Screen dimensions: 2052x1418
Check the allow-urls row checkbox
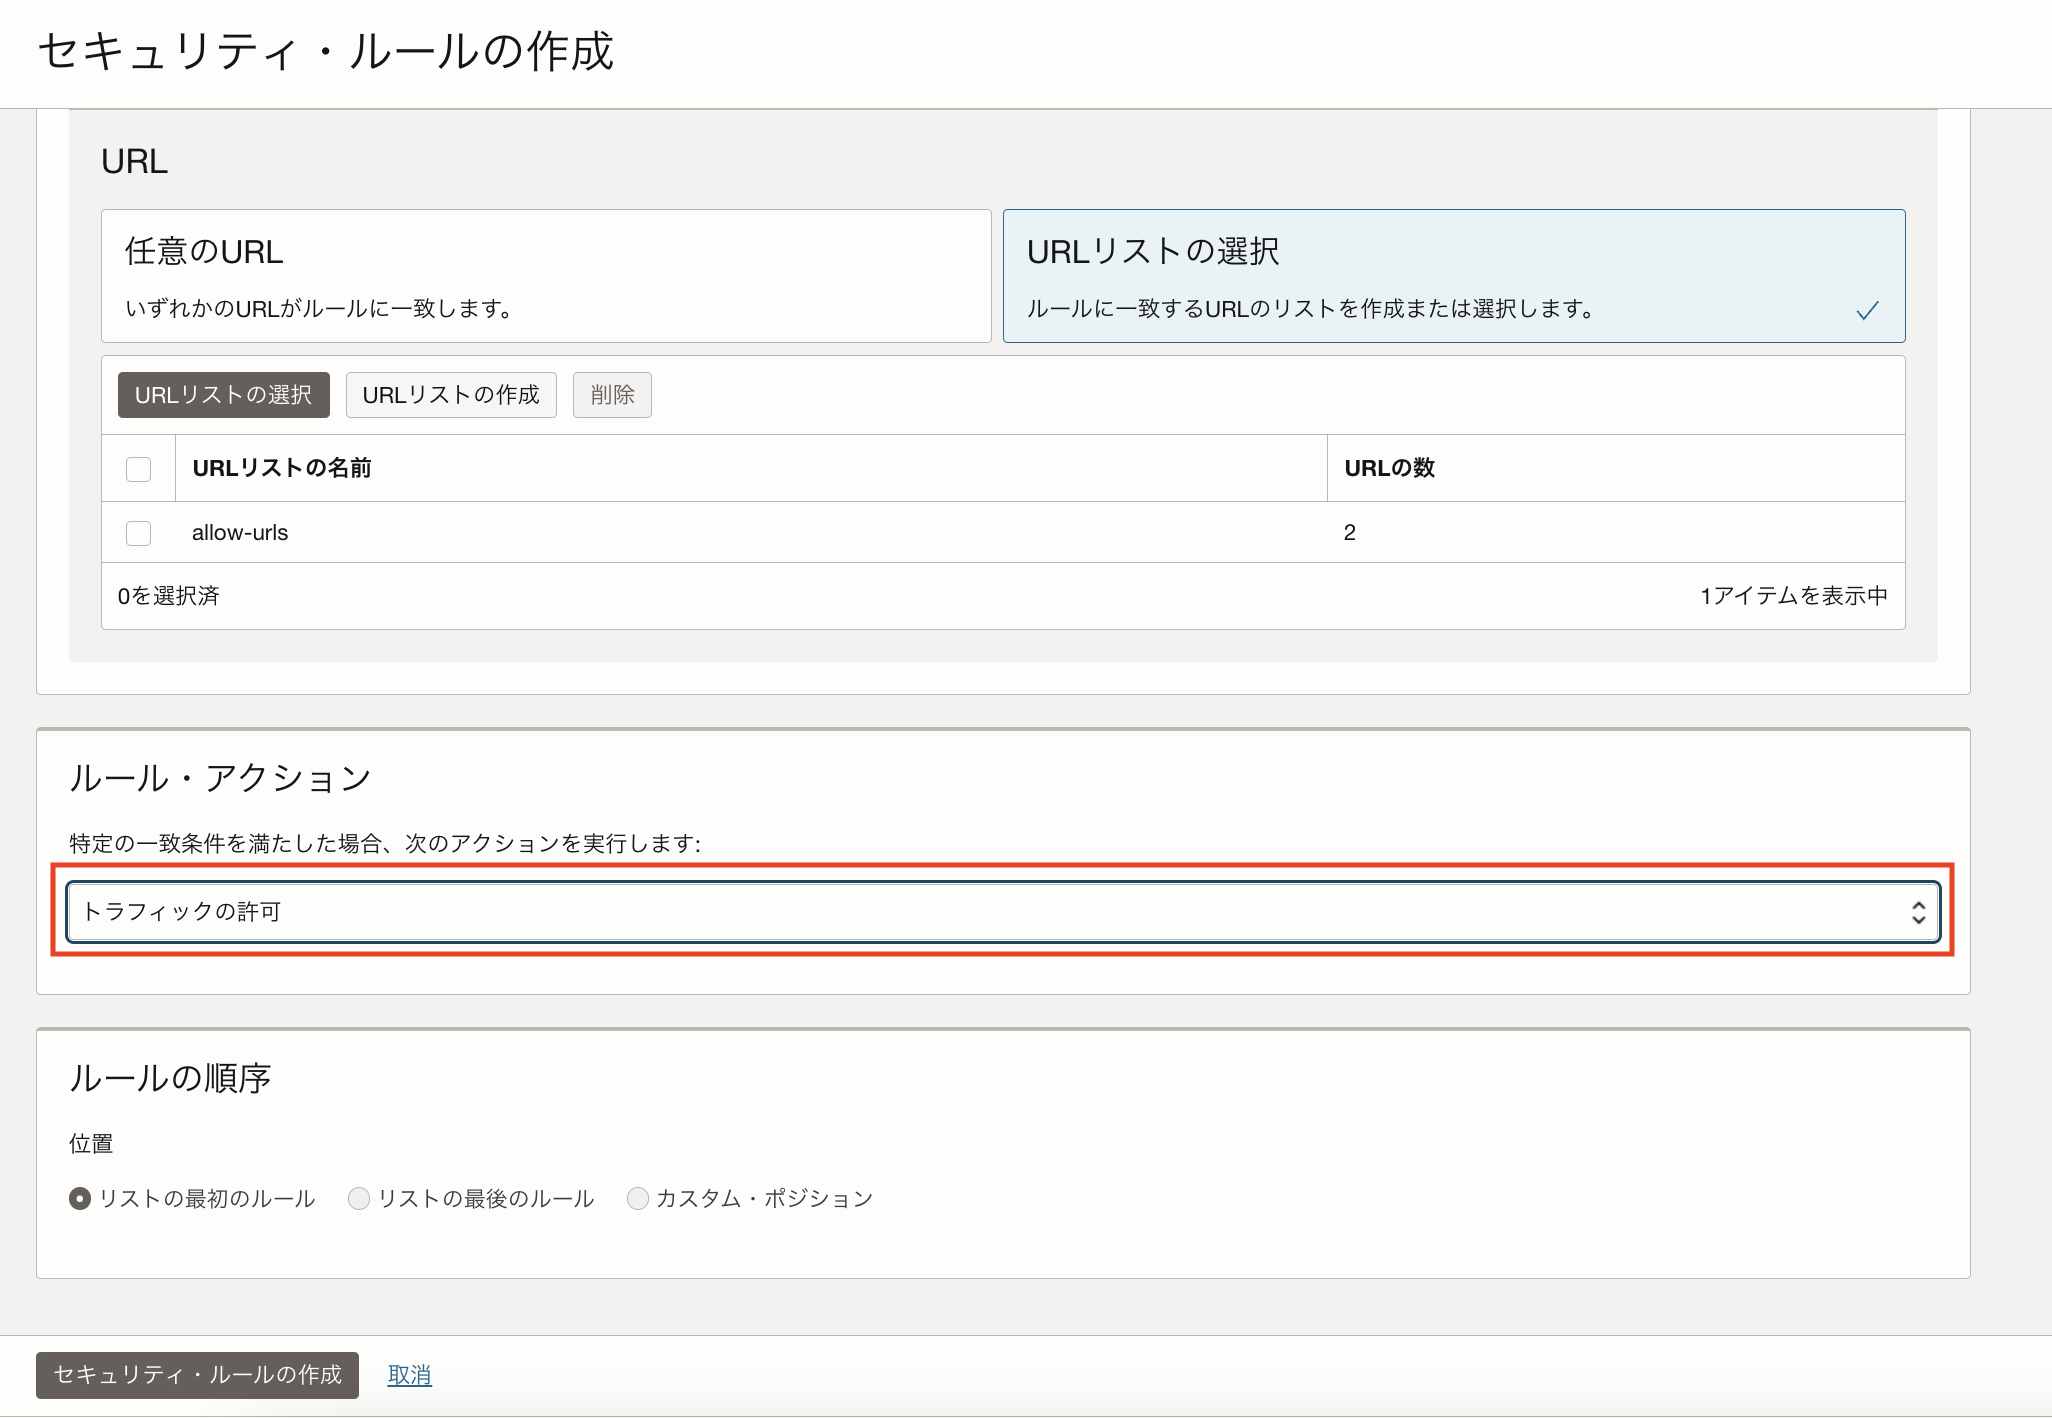coord(138,532)
